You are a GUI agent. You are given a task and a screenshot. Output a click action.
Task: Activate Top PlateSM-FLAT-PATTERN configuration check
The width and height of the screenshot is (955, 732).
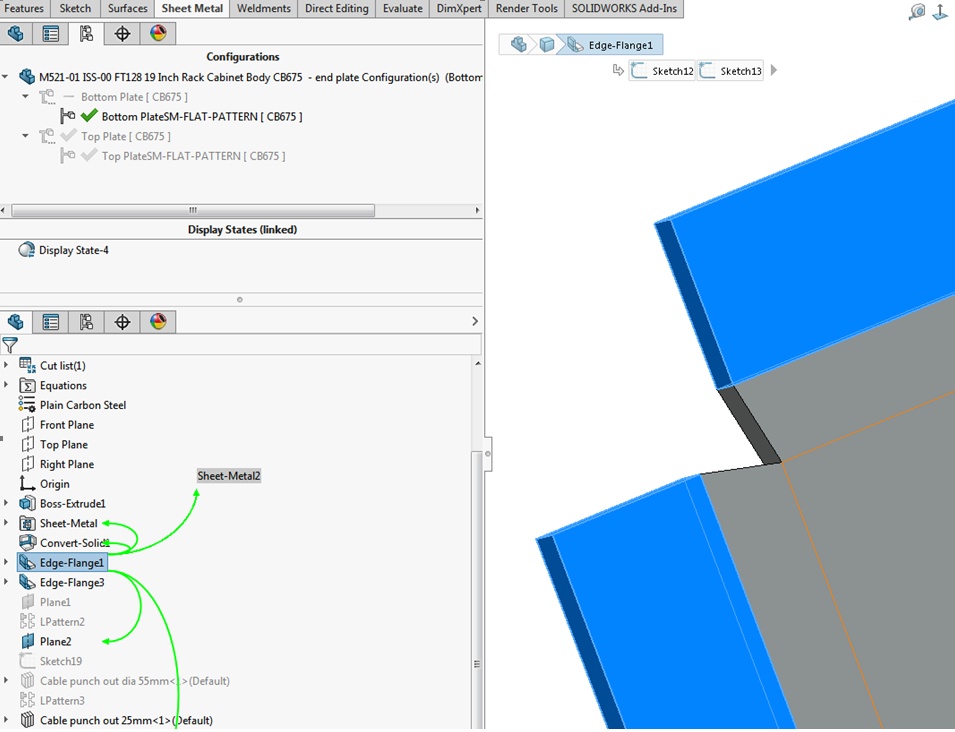pyautogui.click(x=89, y=155)
